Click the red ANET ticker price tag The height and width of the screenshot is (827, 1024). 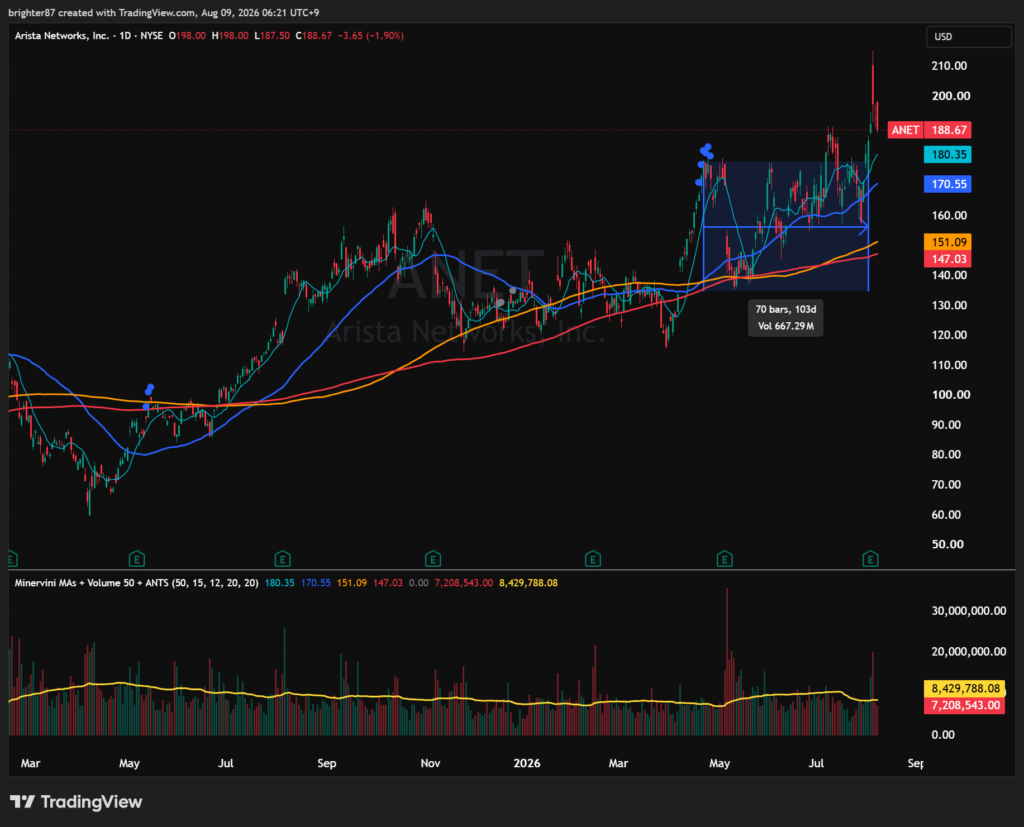pyautogui.click(x=905, y=130)
